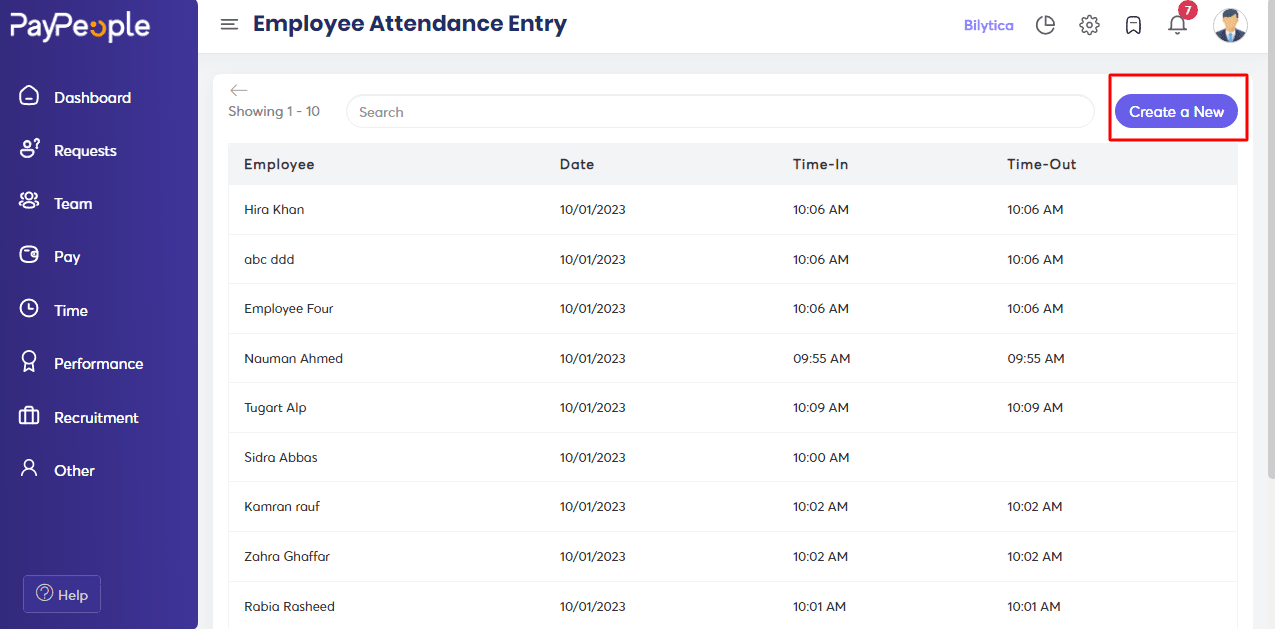Open the settings gear icon
The width and height of the screenshot is (1275, 629).
[1089, 25]
